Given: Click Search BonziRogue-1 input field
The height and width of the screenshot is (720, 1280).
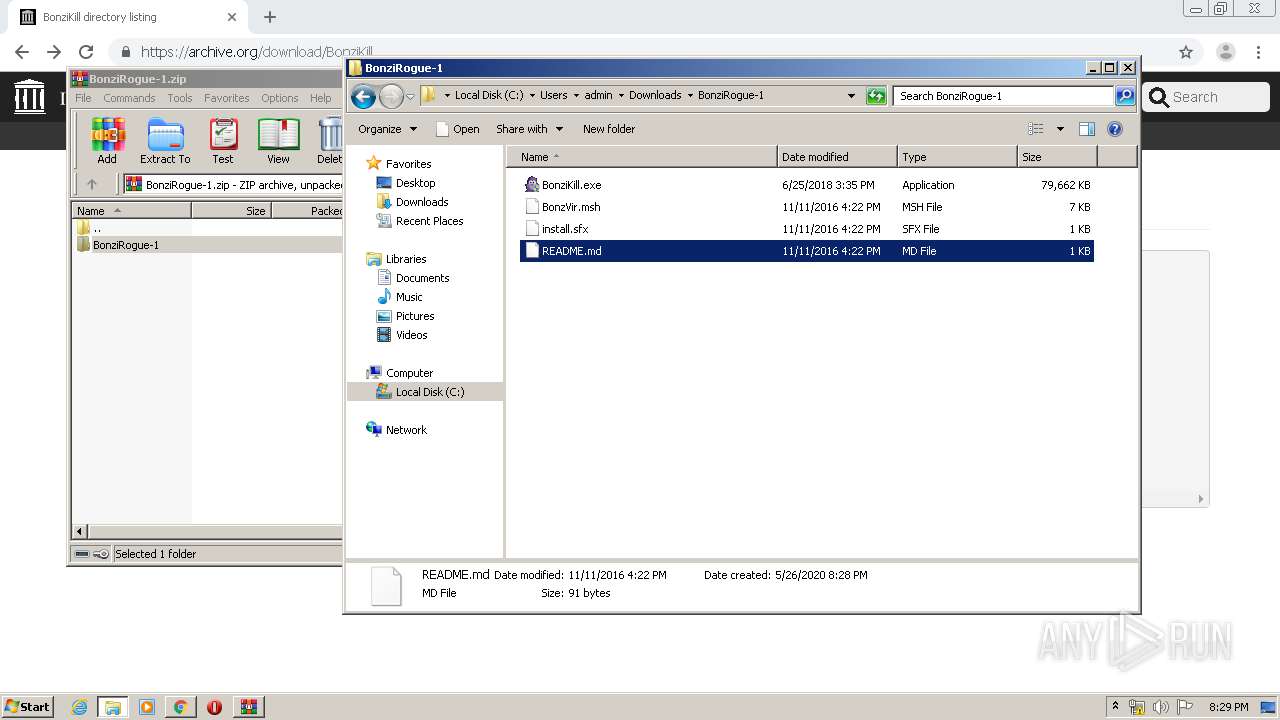Looking at the screenshot, I should 1003,96.
